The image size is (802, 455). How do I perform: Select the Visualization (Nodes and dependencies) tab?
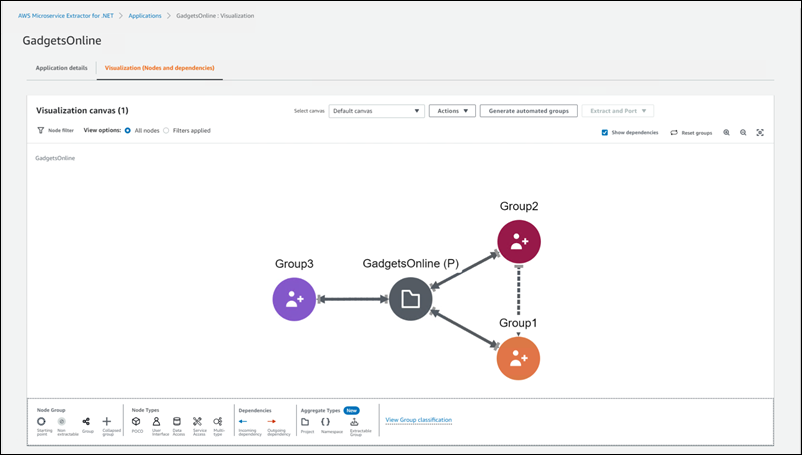click(x=160, y=67)
